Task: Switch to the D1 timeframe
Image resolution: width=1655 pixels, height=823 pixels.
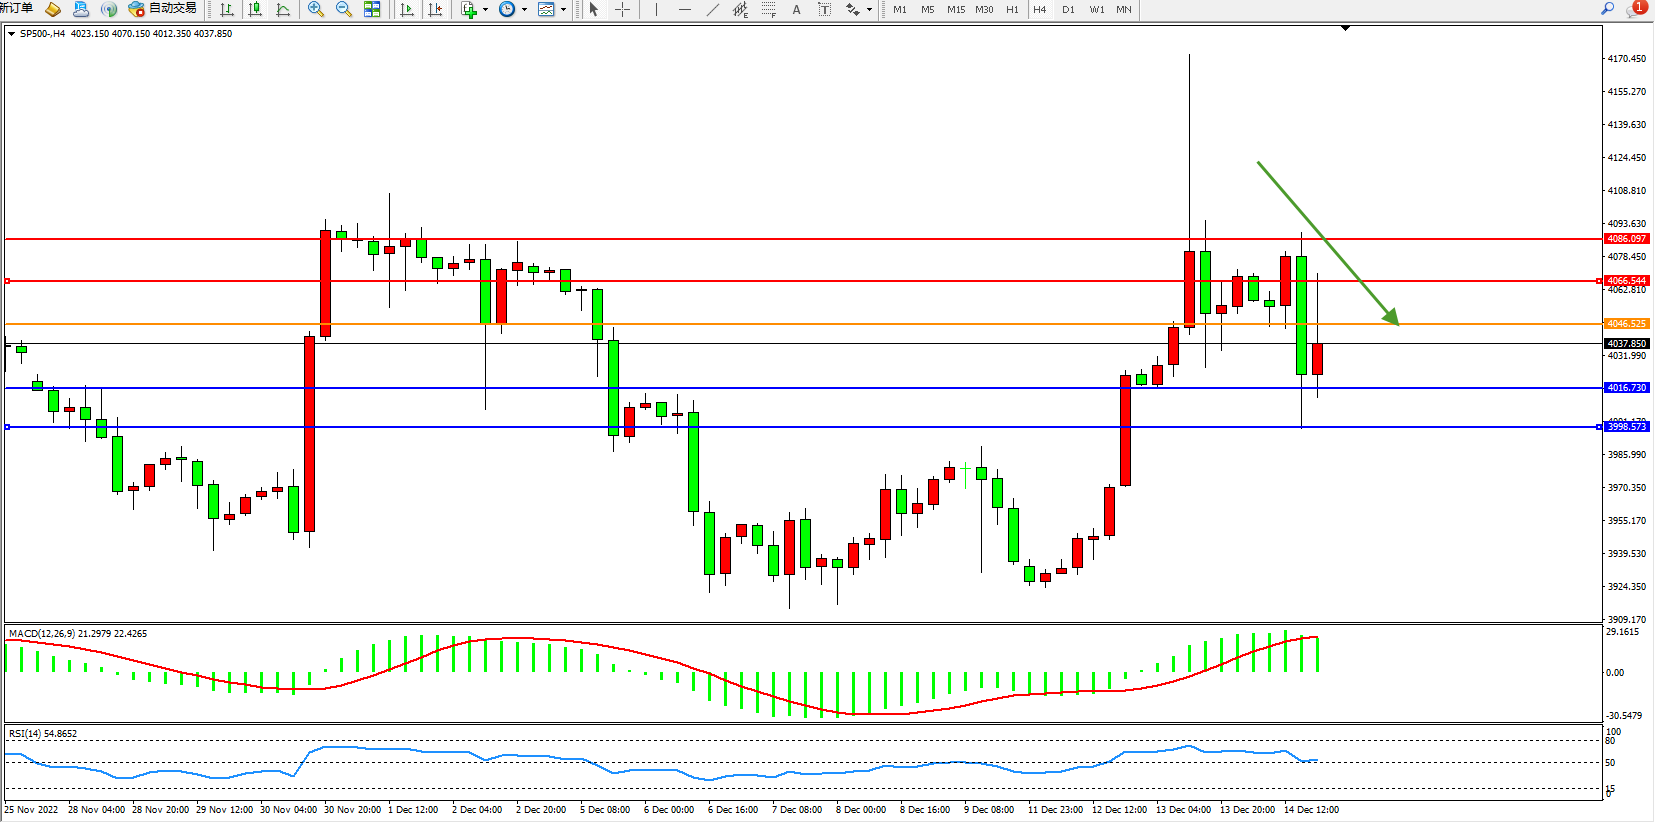Action: [x=1068, y=9]
